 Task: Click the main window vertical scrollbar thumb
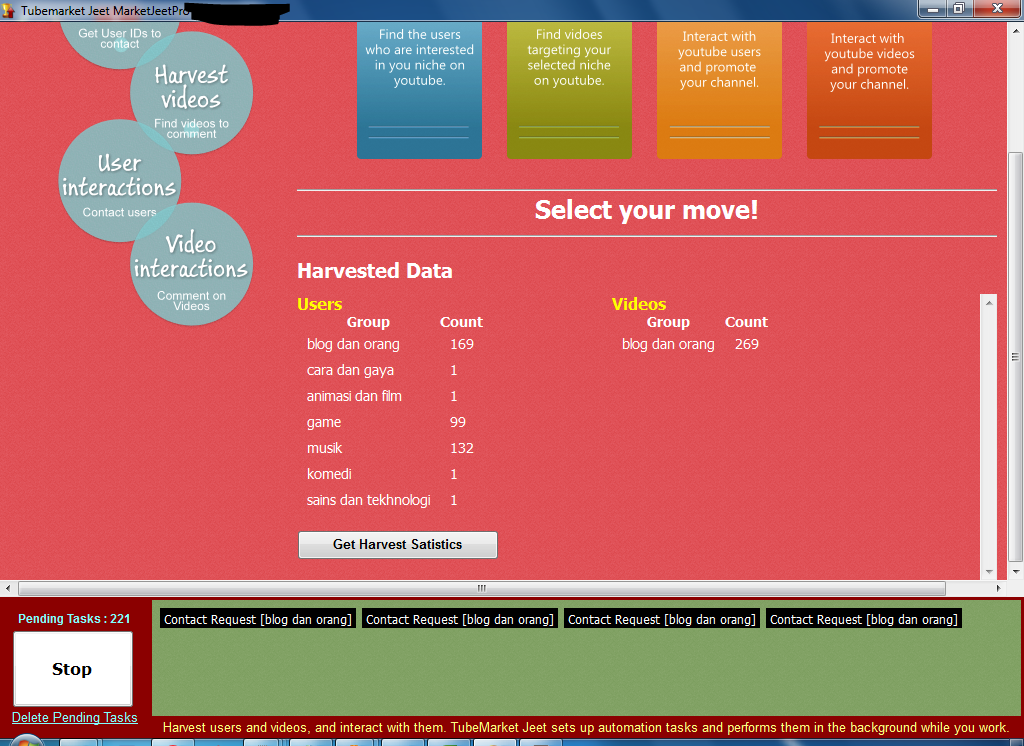[x=1016, y=357]
